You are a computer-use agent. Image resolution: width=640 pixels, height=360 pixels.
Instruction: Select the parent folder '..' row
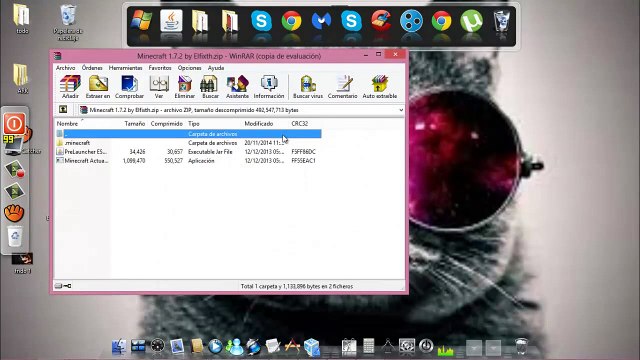click(188, 134)
